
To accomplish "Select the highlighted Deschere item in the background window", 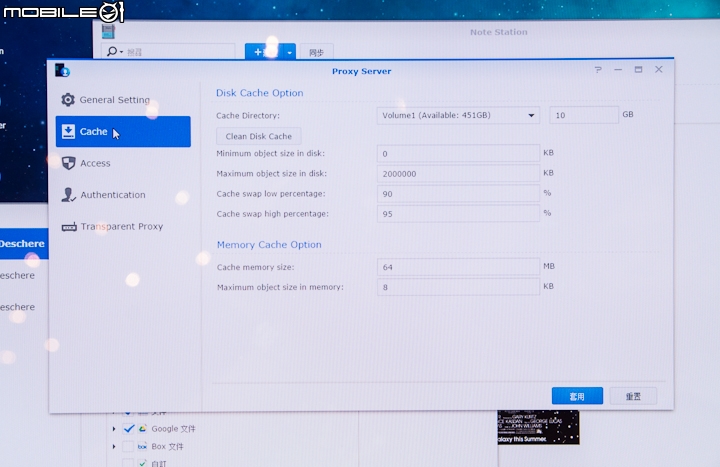I will 24,244.
